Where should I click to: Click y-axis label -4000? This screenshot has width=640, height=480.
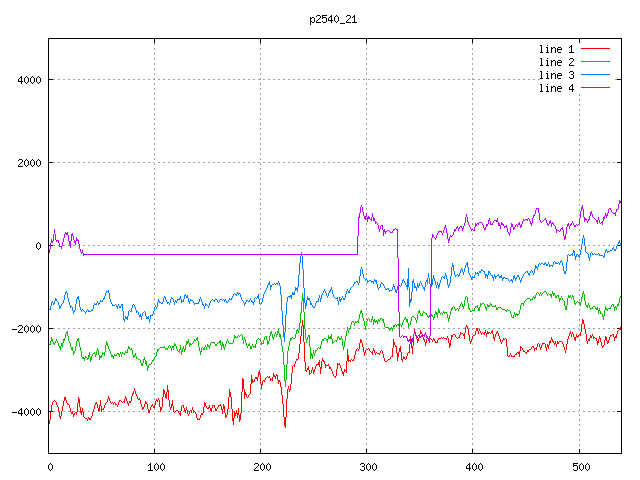(x=27, y=412)
